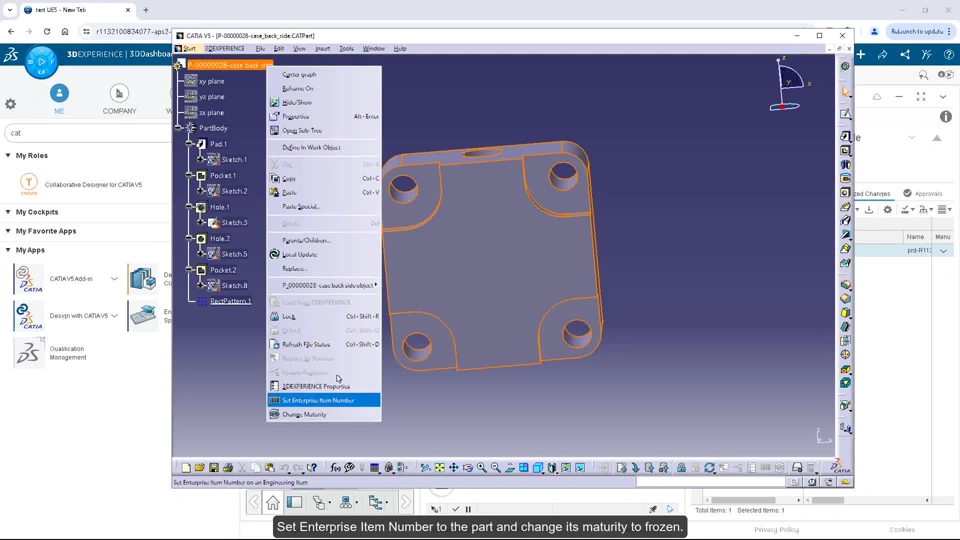This screenshot has height=540, width=960.
Task: Click the dashboard search field containing cat
Action: click(x=87, y=133)
